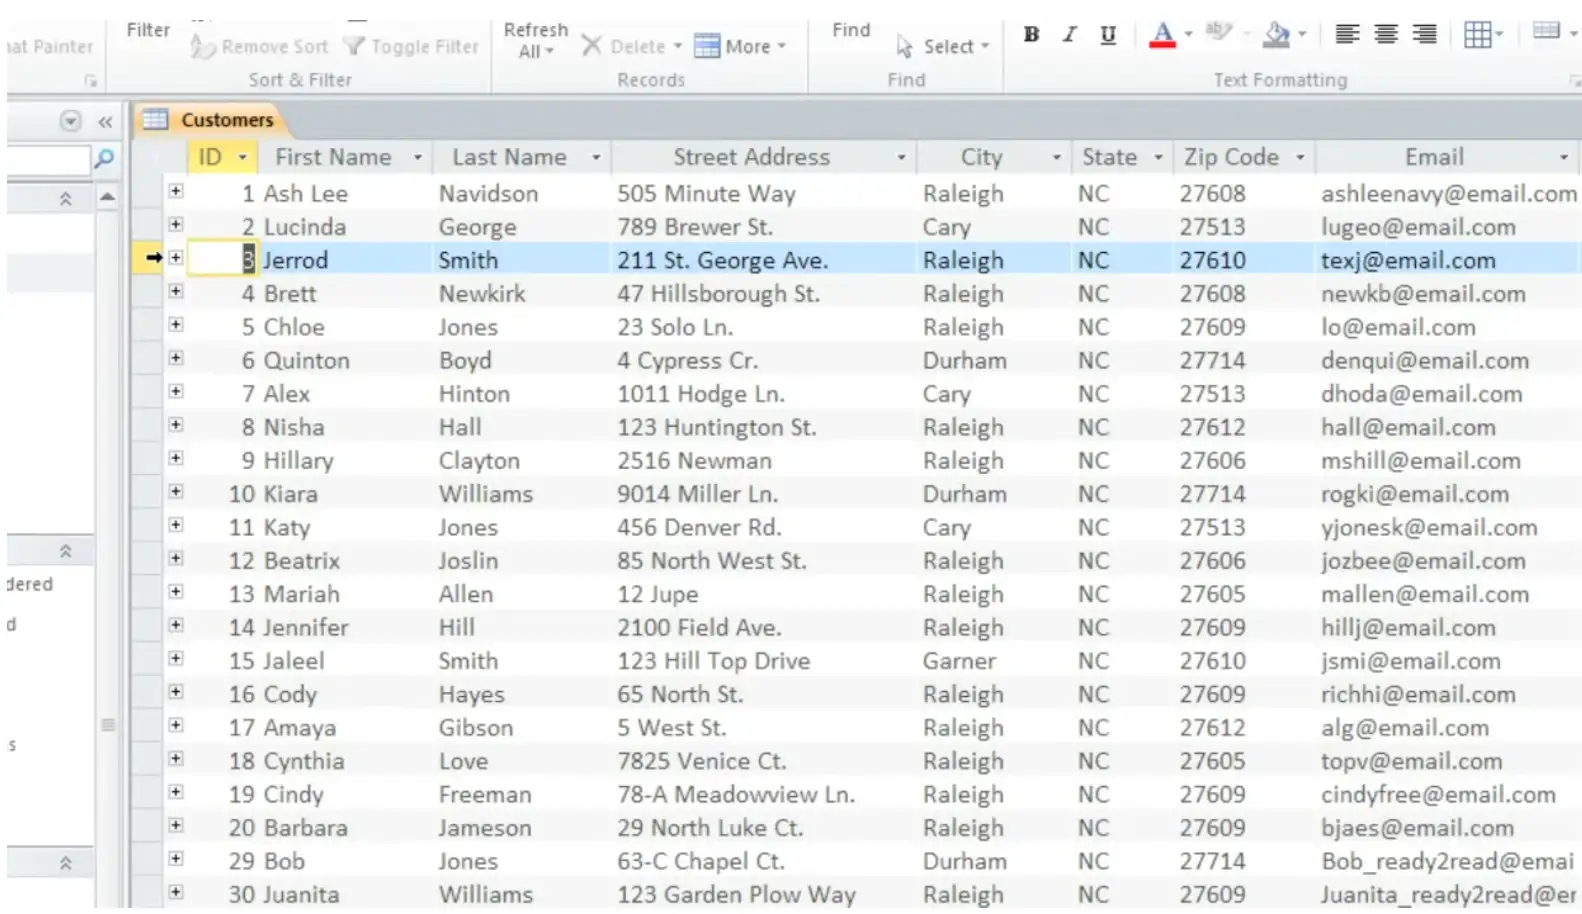Select the email cell lugeo@email.com
This screenshot has width=1582, height=914.
coord(1417,227)
